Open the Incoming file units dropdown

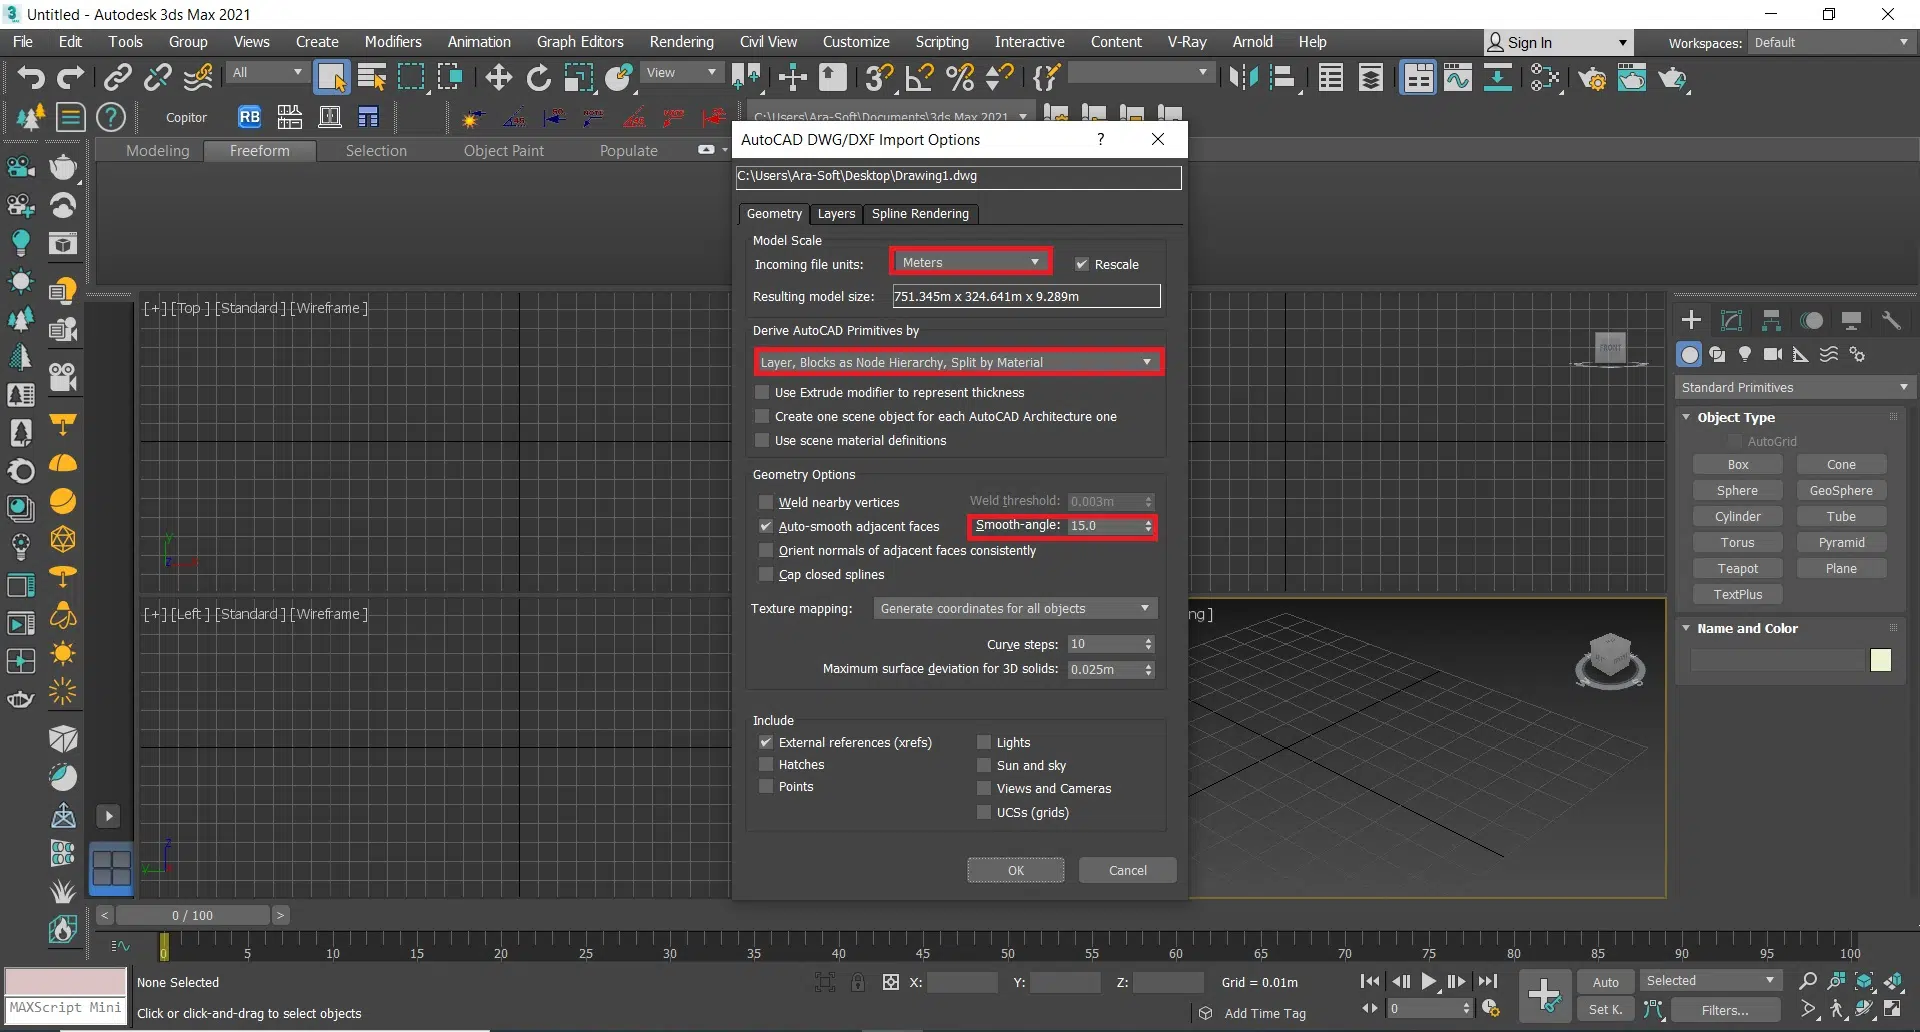tap(970, 262)
